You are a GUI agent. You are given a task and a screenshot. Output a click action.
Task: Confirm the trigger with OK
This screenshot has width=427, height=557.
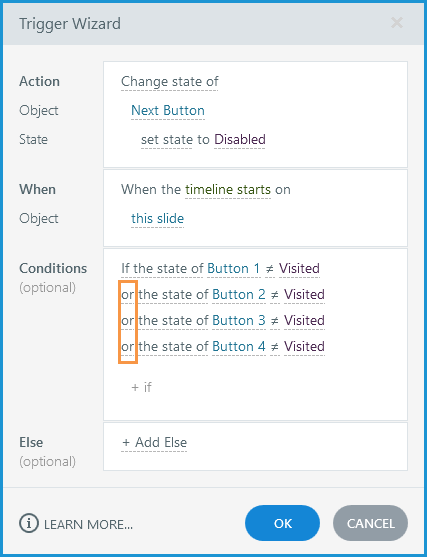coord(282,523)
